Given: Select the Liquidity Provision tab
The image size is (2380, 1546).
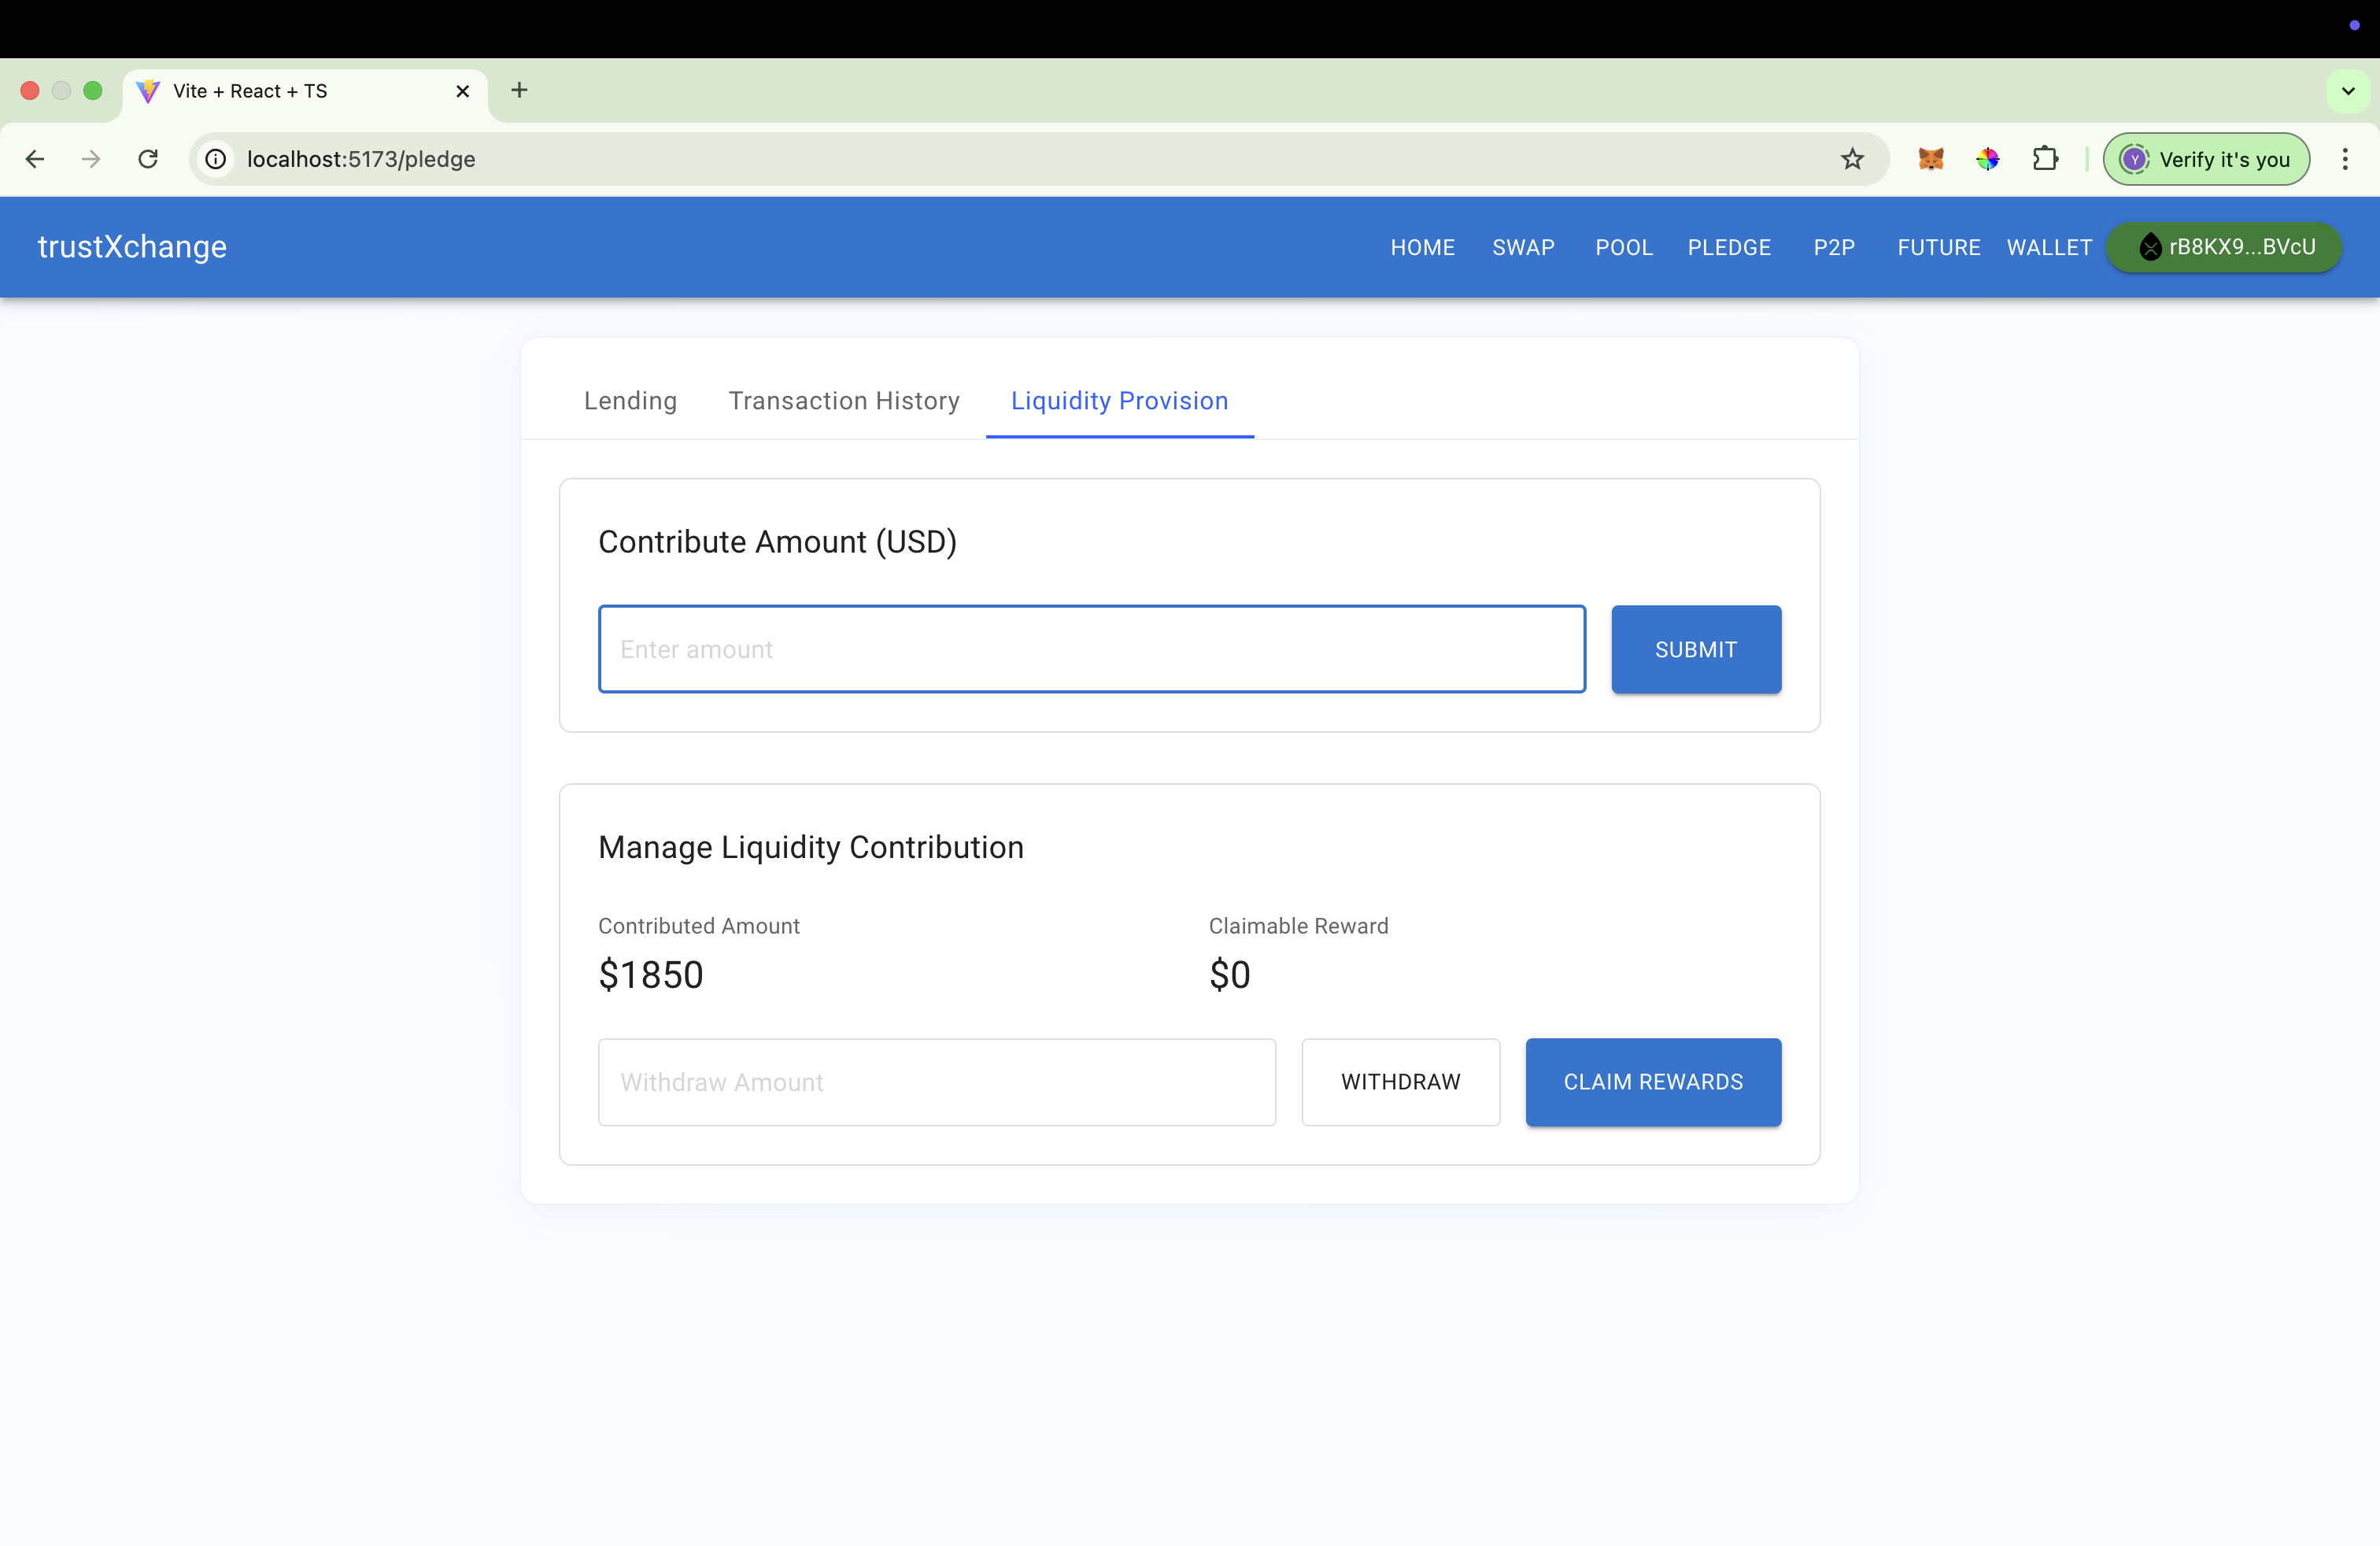Looking at the screenshot, I should pyautogui.click(x=1119, y=400).
